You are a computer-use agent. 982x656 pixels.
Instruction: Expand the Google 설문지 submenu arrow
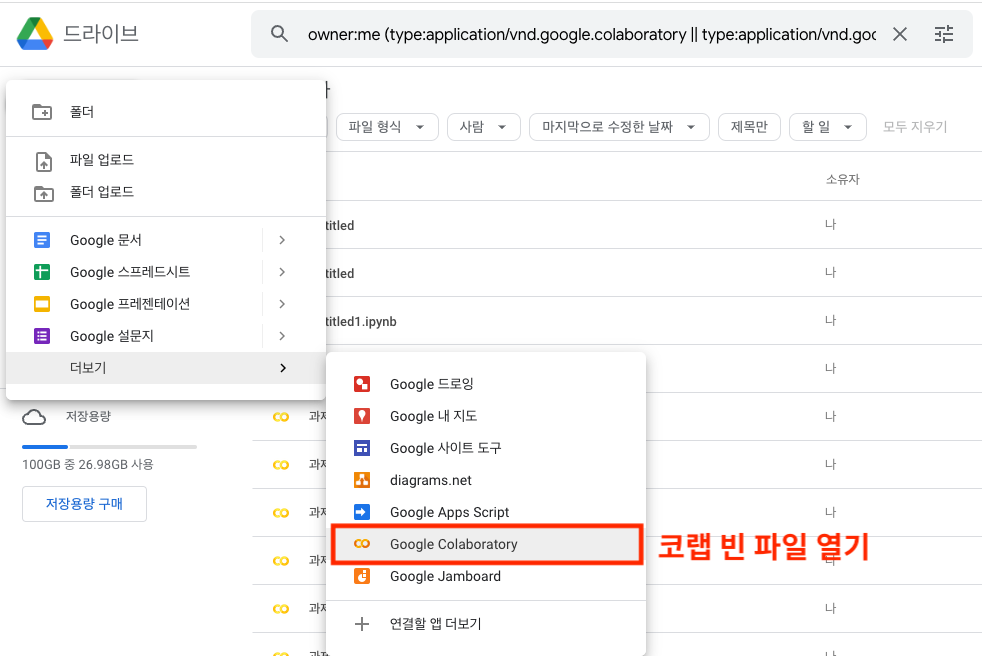coord(282,336)
